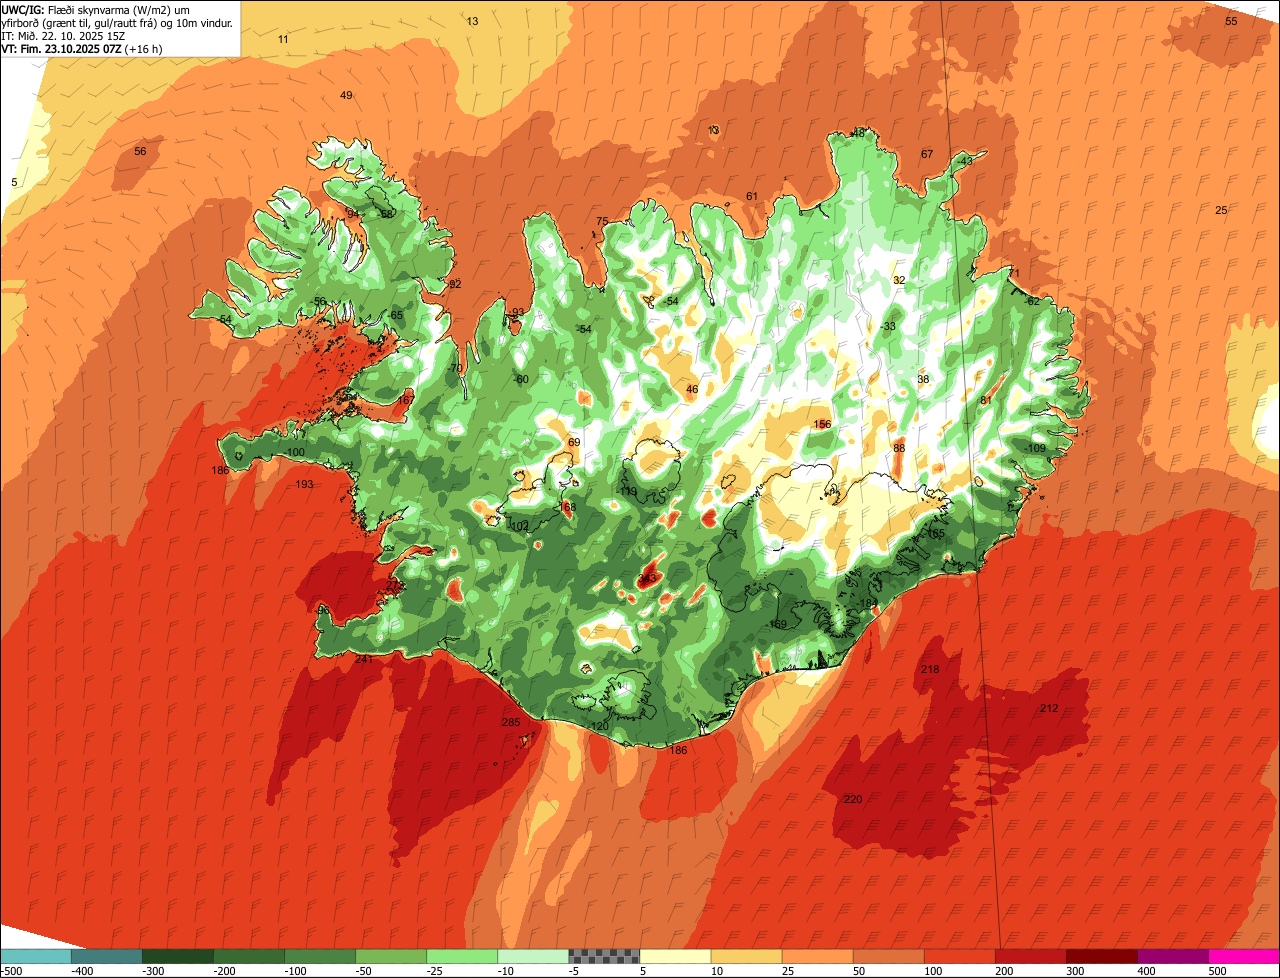Select the map value 11

click(x=283, y=39)
